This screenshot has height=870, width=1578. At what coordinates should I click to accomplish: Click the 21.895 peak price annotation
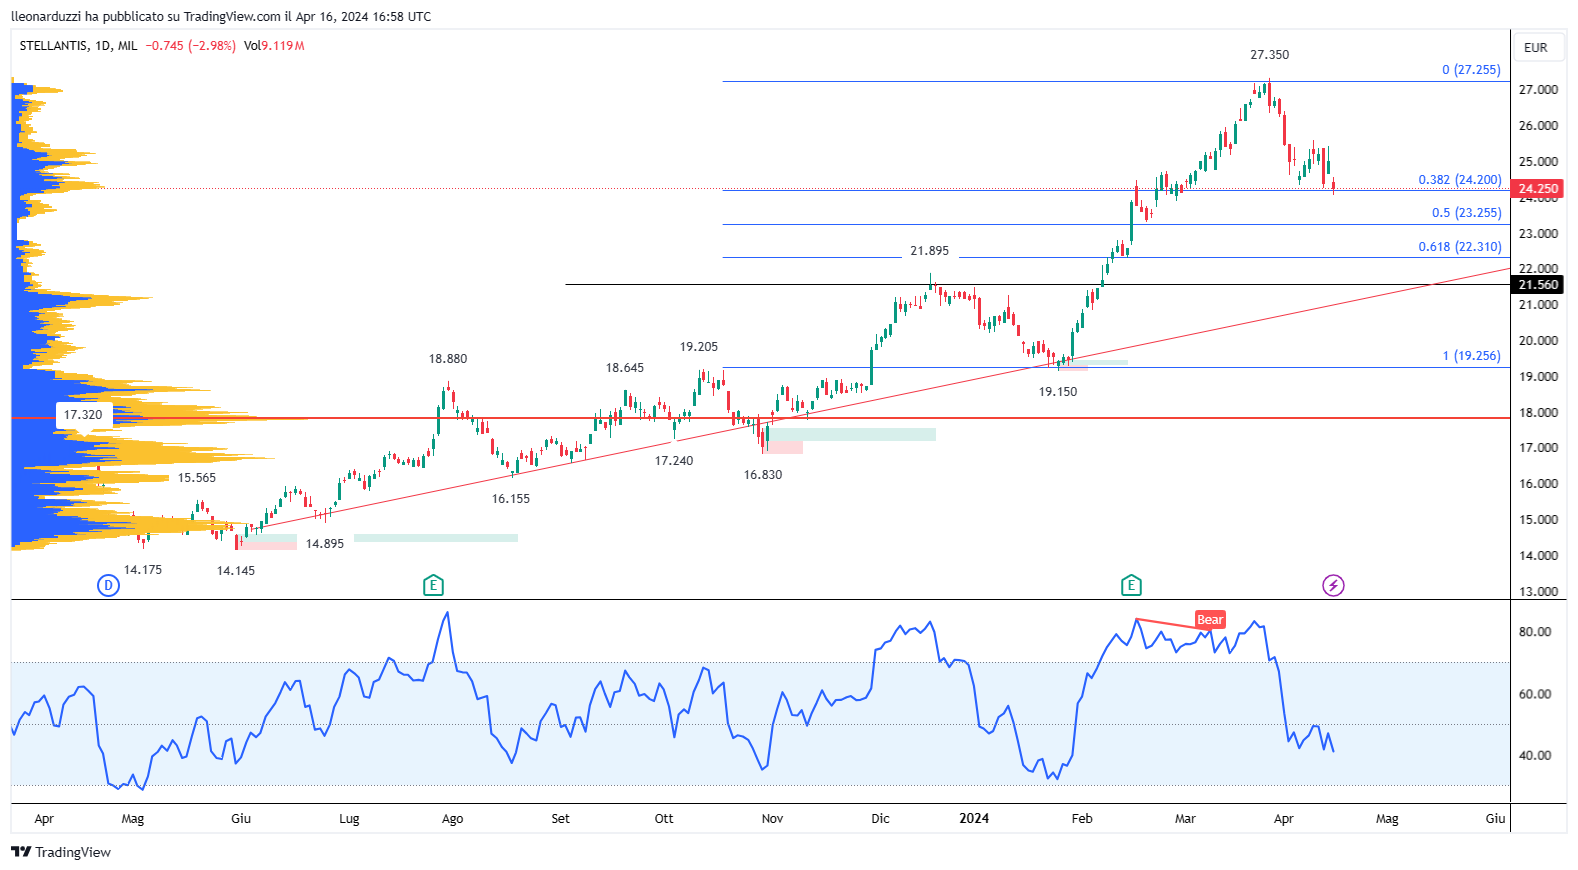[930, 251]
